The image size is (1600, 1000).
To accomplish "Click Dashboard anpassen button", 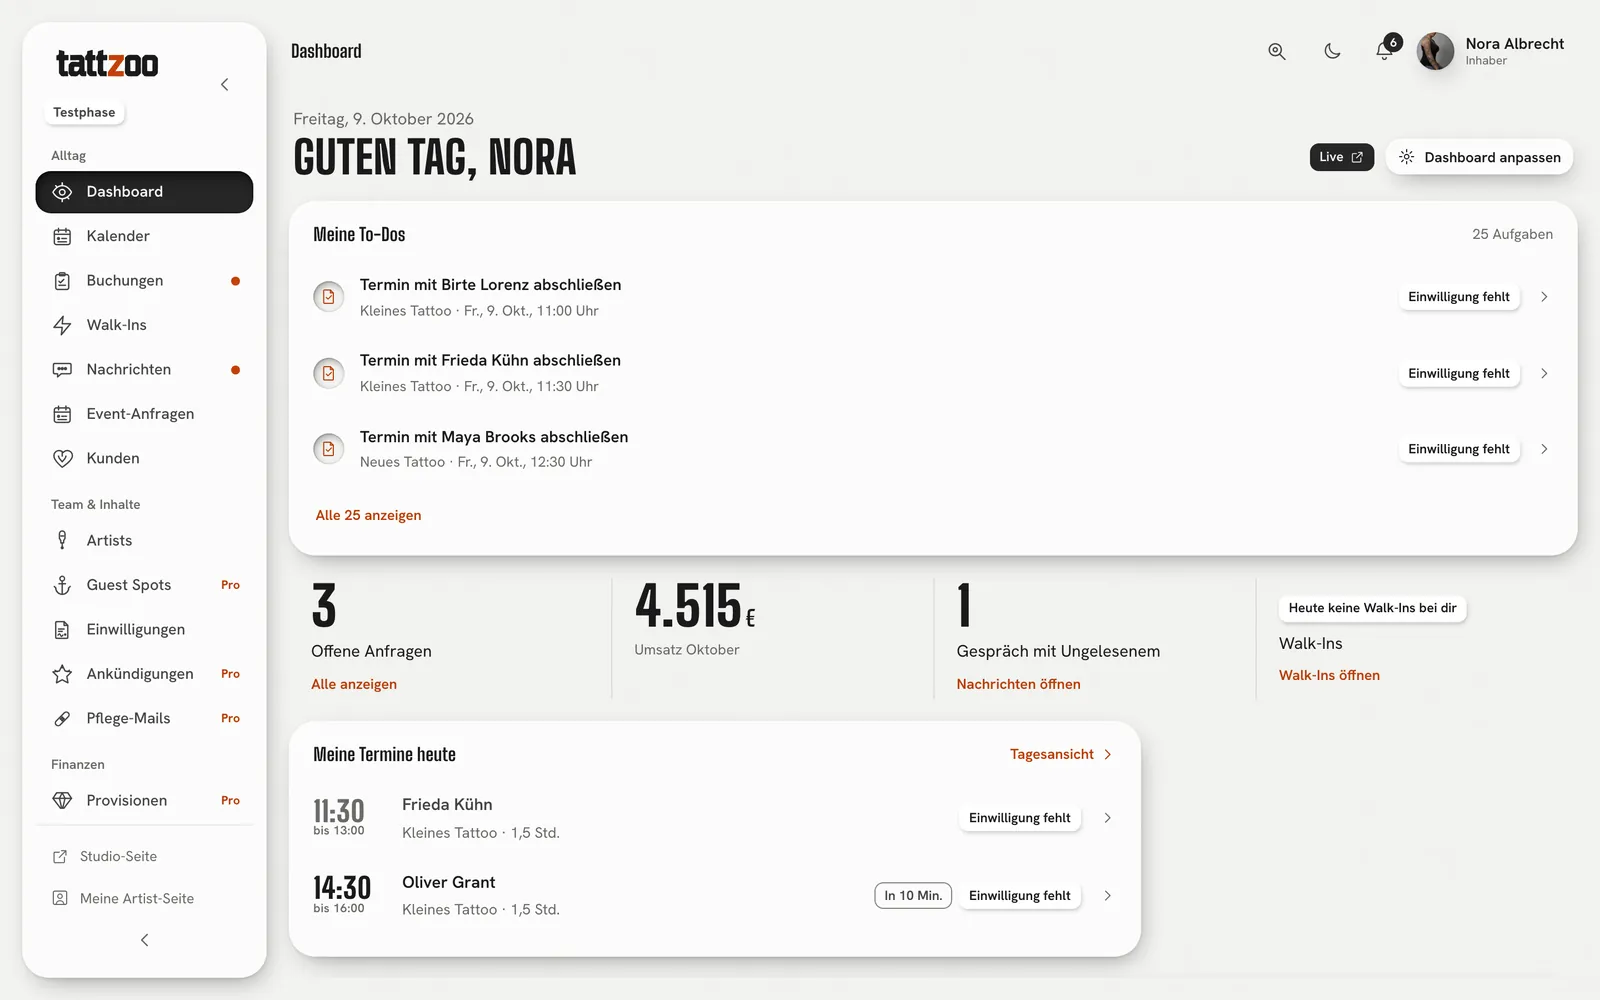I will [x=1480, y=157].
